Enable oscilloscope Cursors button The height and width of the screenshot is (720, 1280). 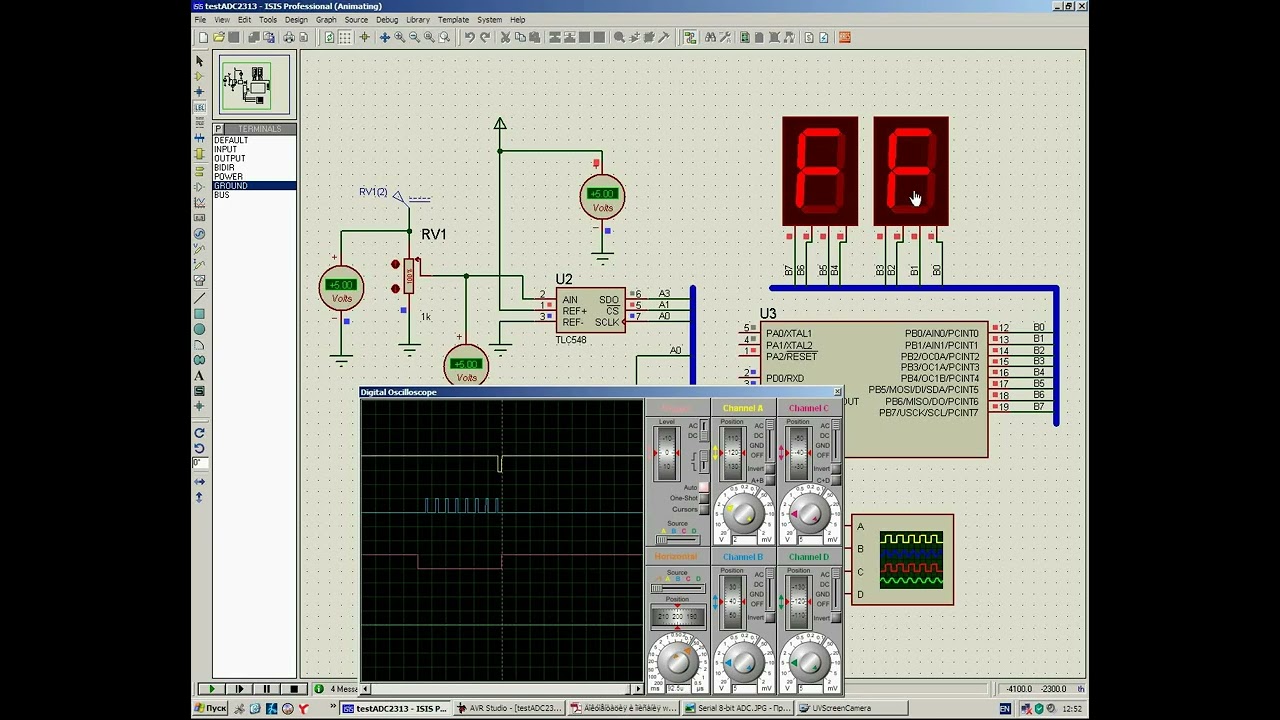(x=703, y=509)
